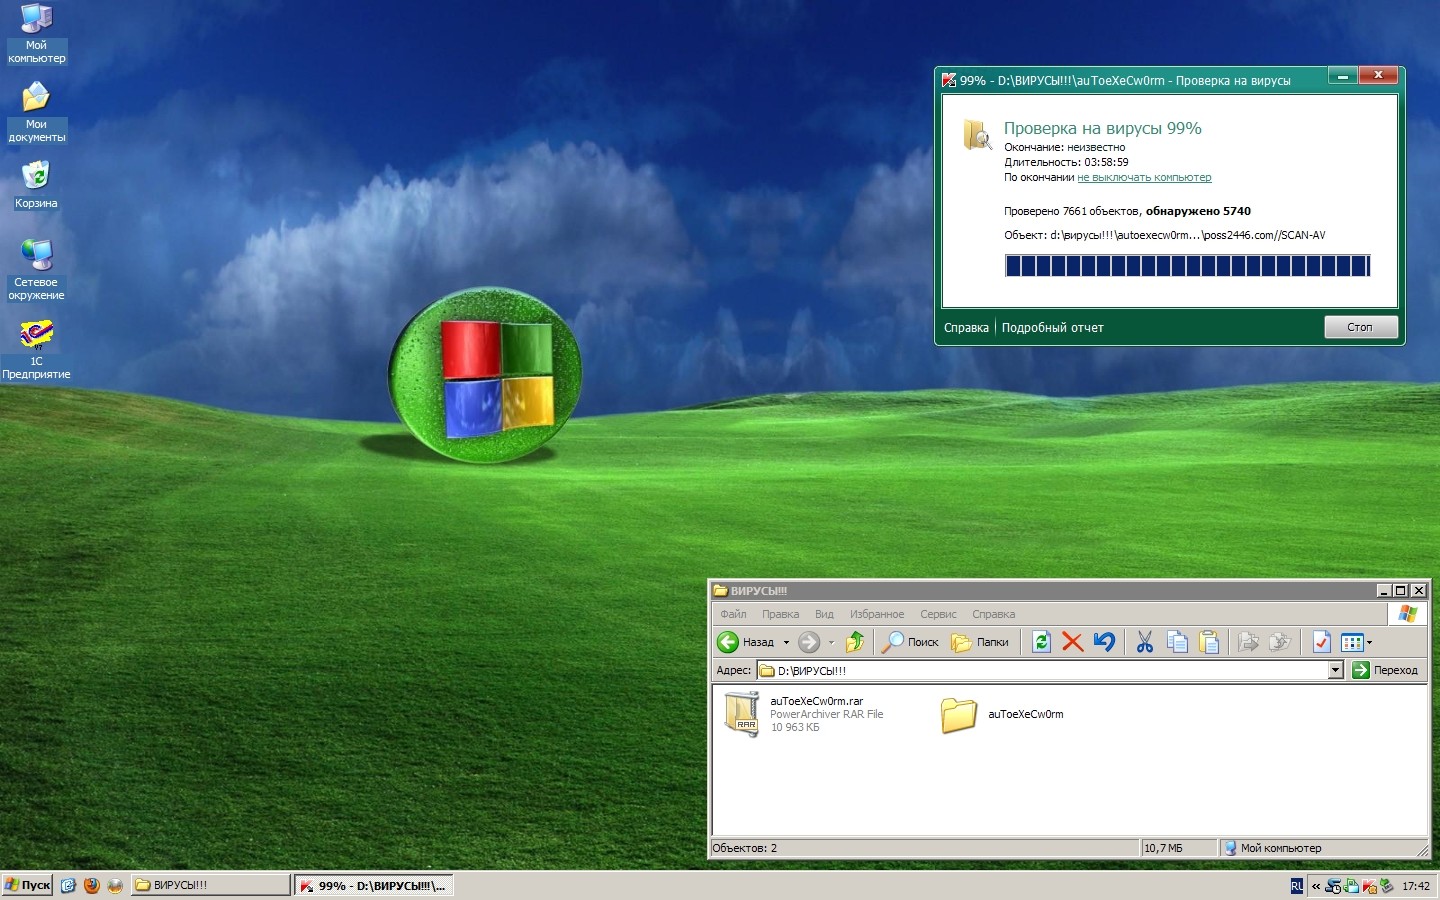This screenshot has width=1440, height=900.
Task: Open the Вид menu
Action: point(824,614)
